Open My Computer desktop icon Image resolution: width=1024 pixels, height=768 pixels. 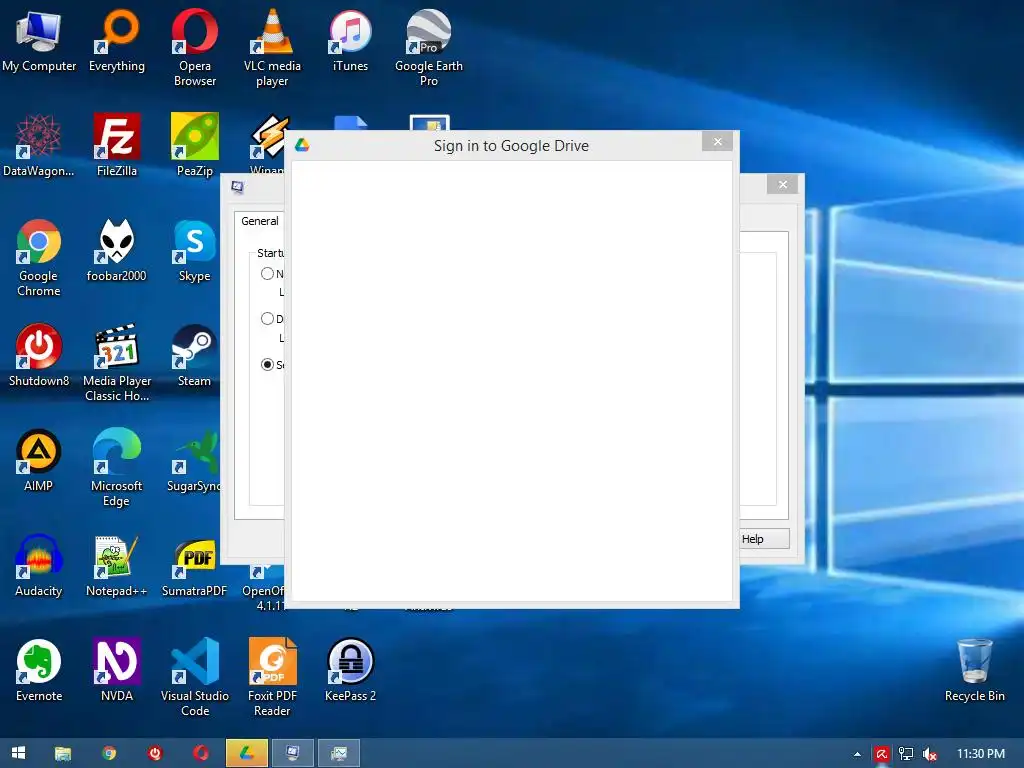click(39, 40)
